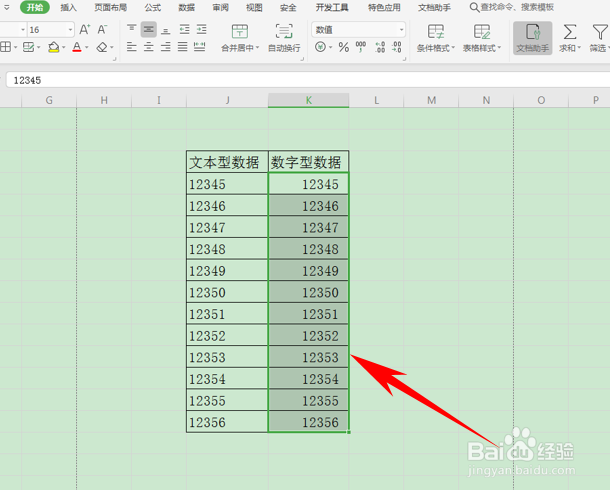This screenshot has height=492, width=610.
Task: Select column J header
Action: point(227,100)
